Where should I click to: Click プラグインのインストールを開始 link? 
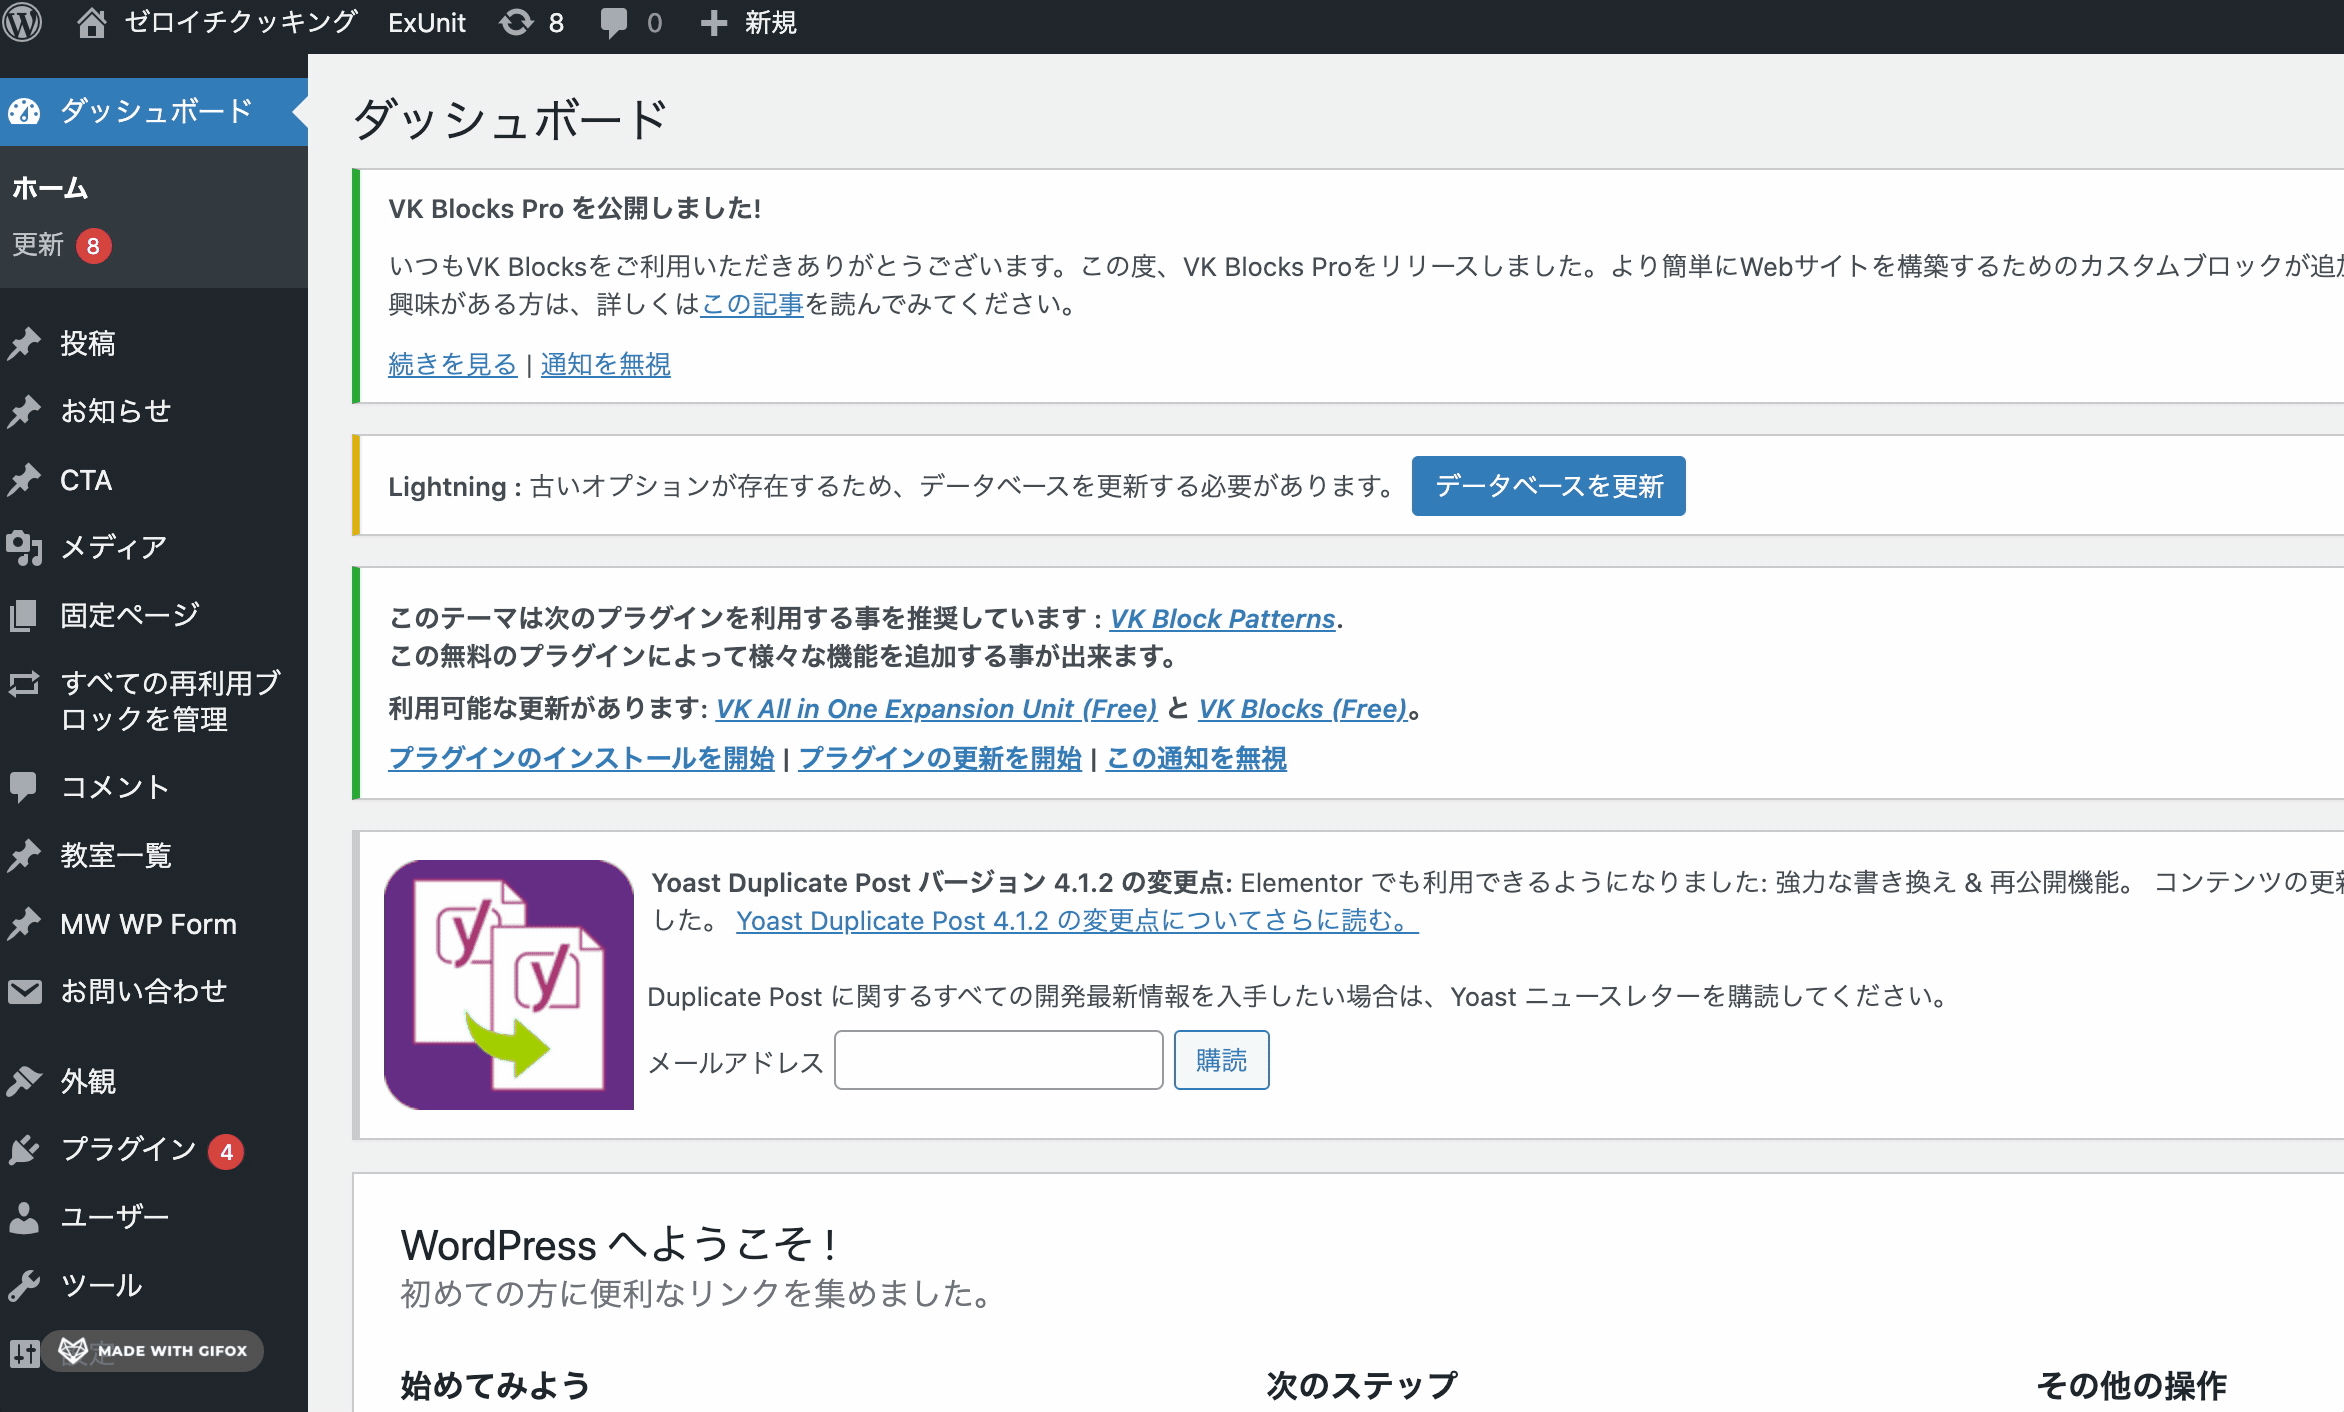pyautogui.click(x=581, y=758)
